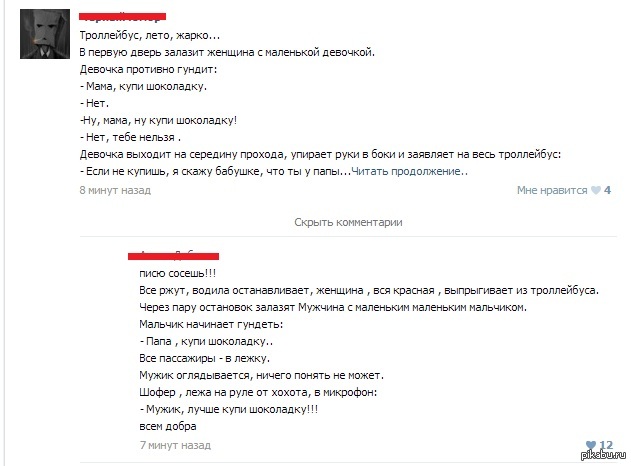Screen dimensions: 631x466
Task: Collapse comments via "Скрыть комментарии"
Action: coord(348,222)
